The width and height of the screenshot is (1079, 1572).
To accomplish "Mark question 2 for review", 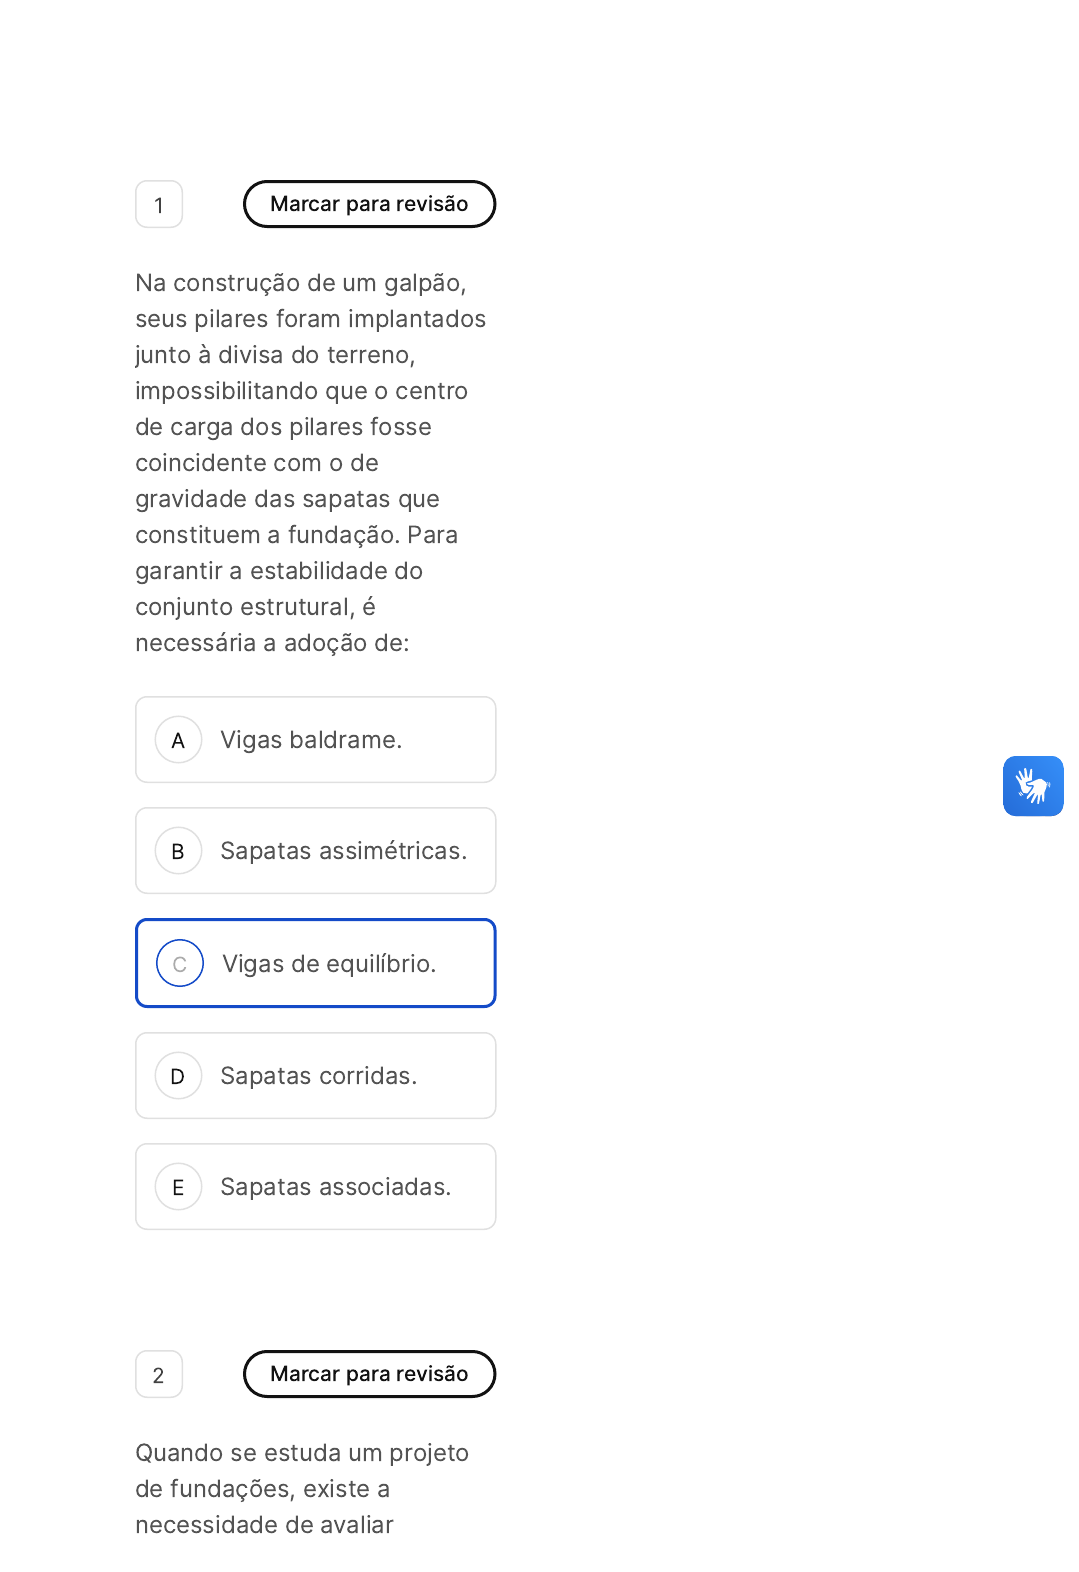I will pyautogui.click(x=369, y=1374).
